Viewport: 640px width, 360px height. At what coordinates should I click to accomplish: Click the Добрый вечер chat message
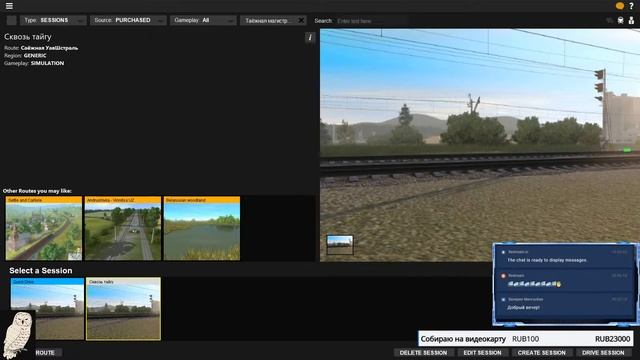pyautogui.click(x=523, y=307)
